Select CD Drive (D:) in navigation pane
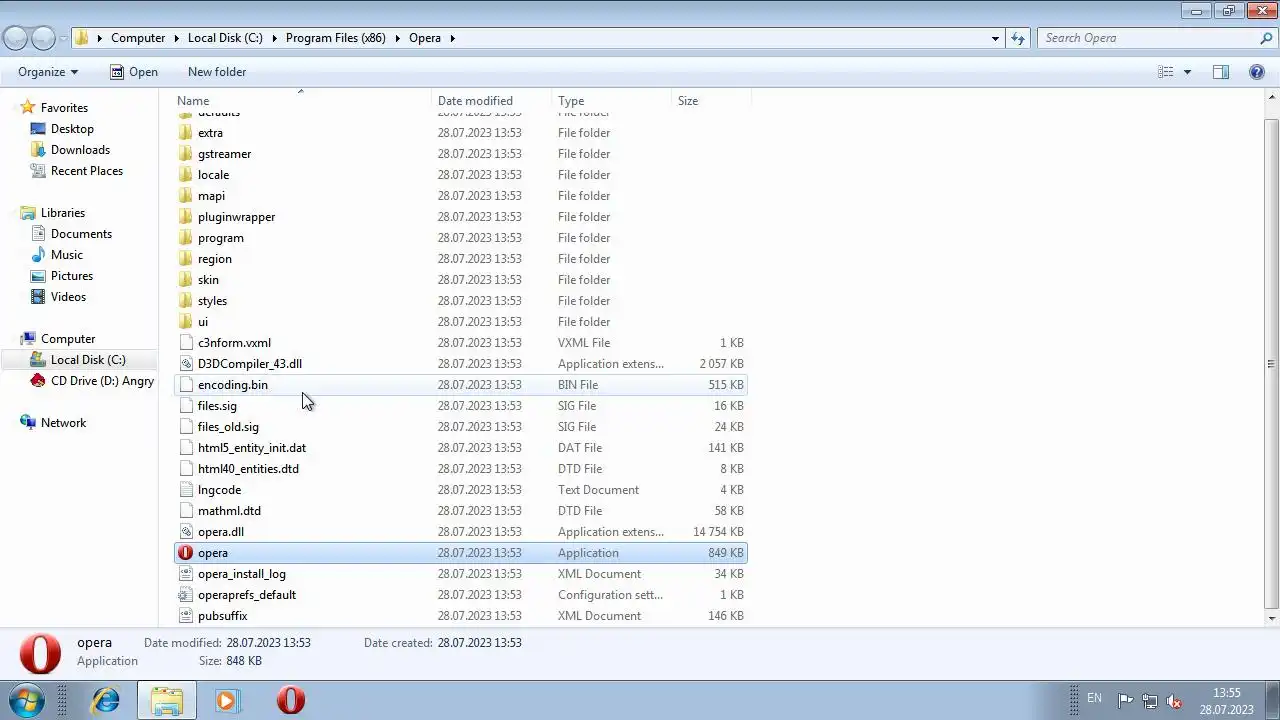This screenshot has width=1280, height=720. pos(102,381)
